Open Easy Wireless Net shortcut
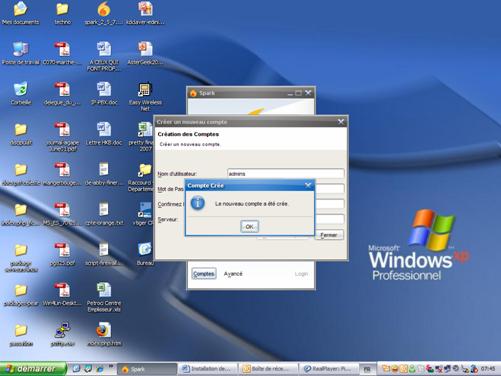Screen dimensions: 501x376 (145, 96)
